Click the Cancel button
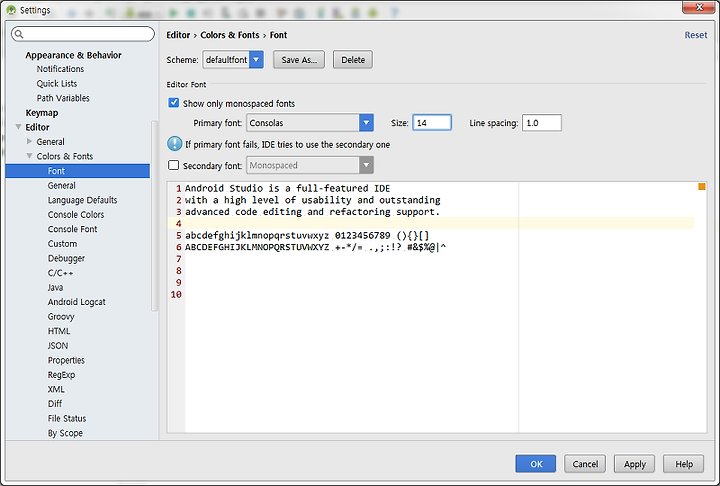The image size is (720, 486). pyautogui.click(x=585, y=463)
